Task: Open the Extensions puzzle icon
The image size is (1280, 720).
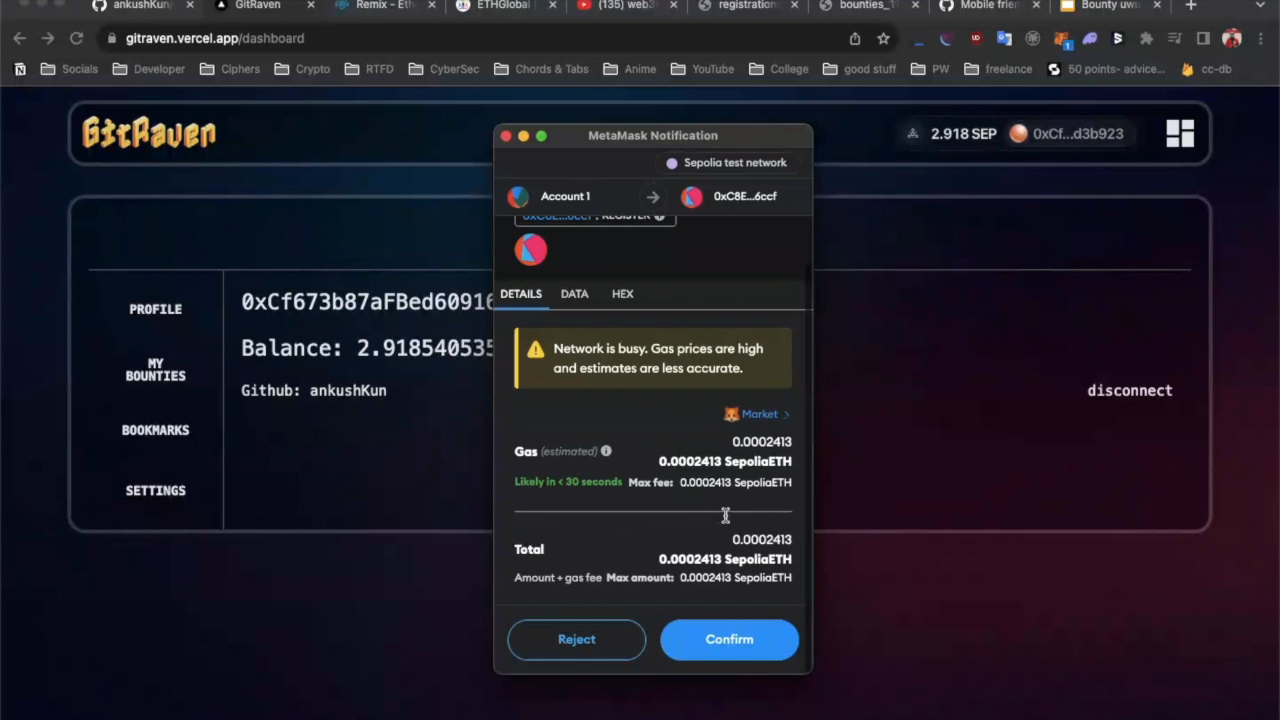Action: (x=1146, y=38)
